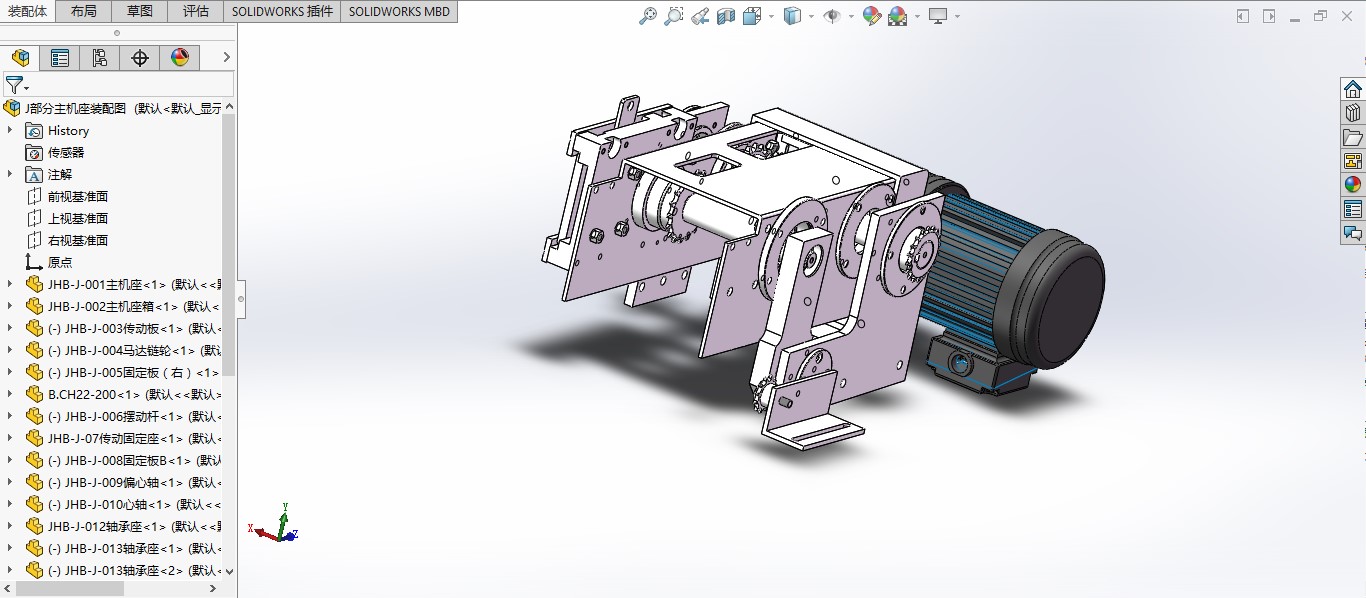Collapse the left panel via splitter handle
Image resolution: width=1366 pixels, height=598 pixels.
(x=240, y=298)
